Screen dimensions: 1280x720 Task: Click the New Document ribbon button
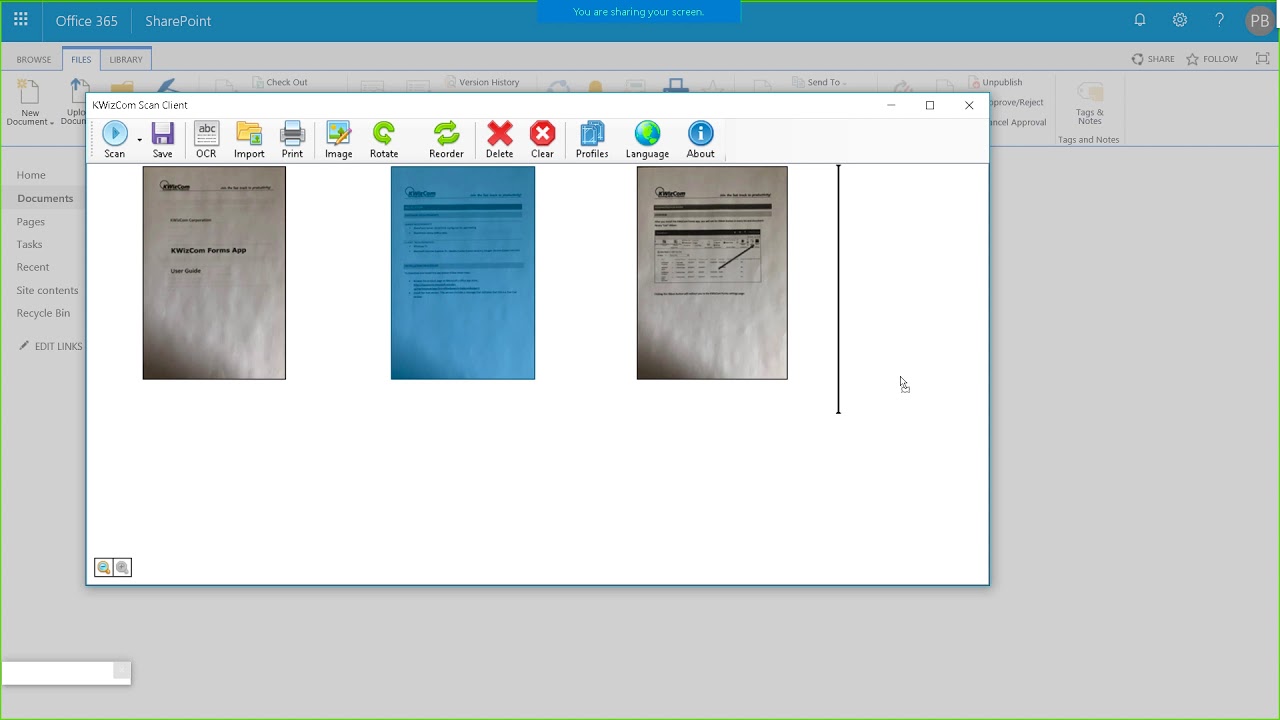click(x=30, y=102)
